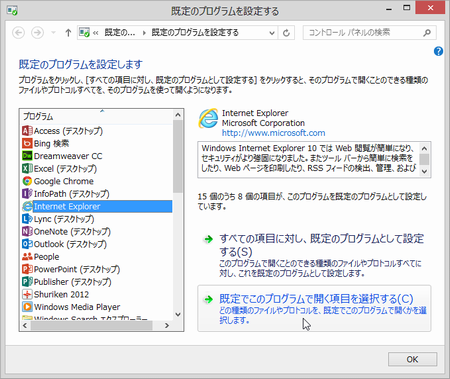Select PowerPoint (デスクトップ) in the list
Screen dimensions: 450x379
77,269
